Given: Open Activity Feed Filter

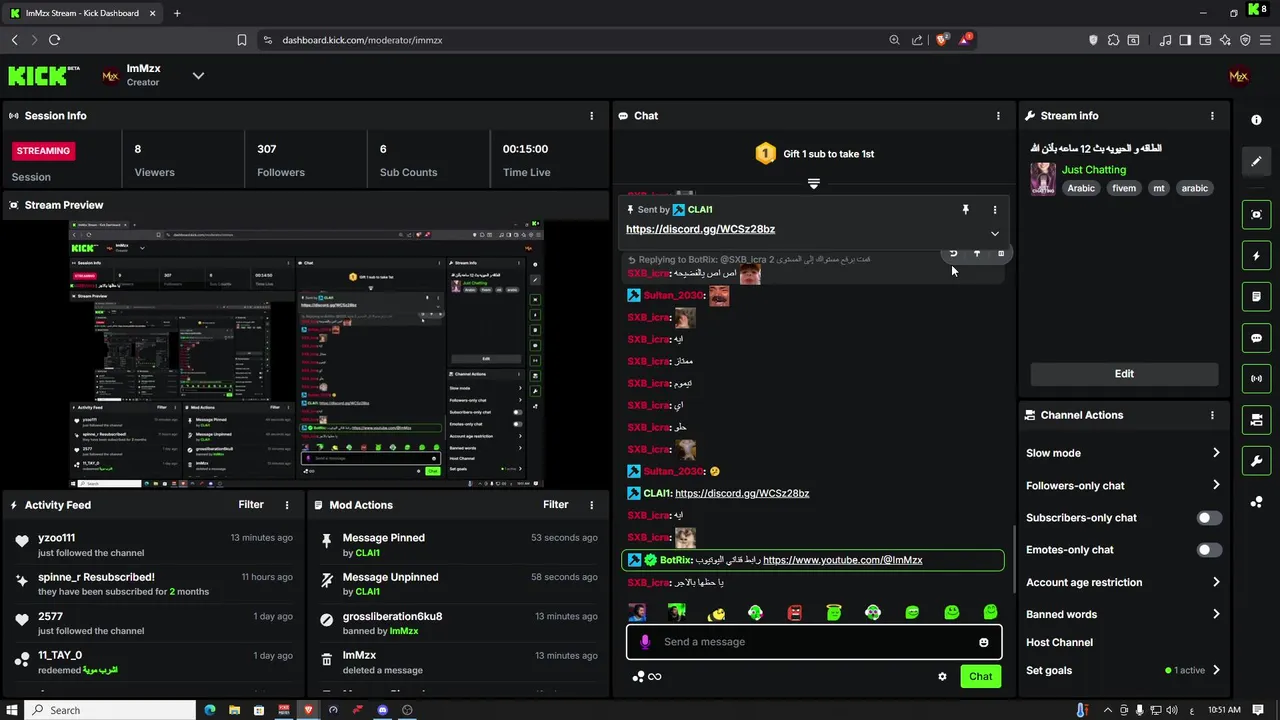Looking at the screenshot, I should pyautogui.click(x=251, y=505).
